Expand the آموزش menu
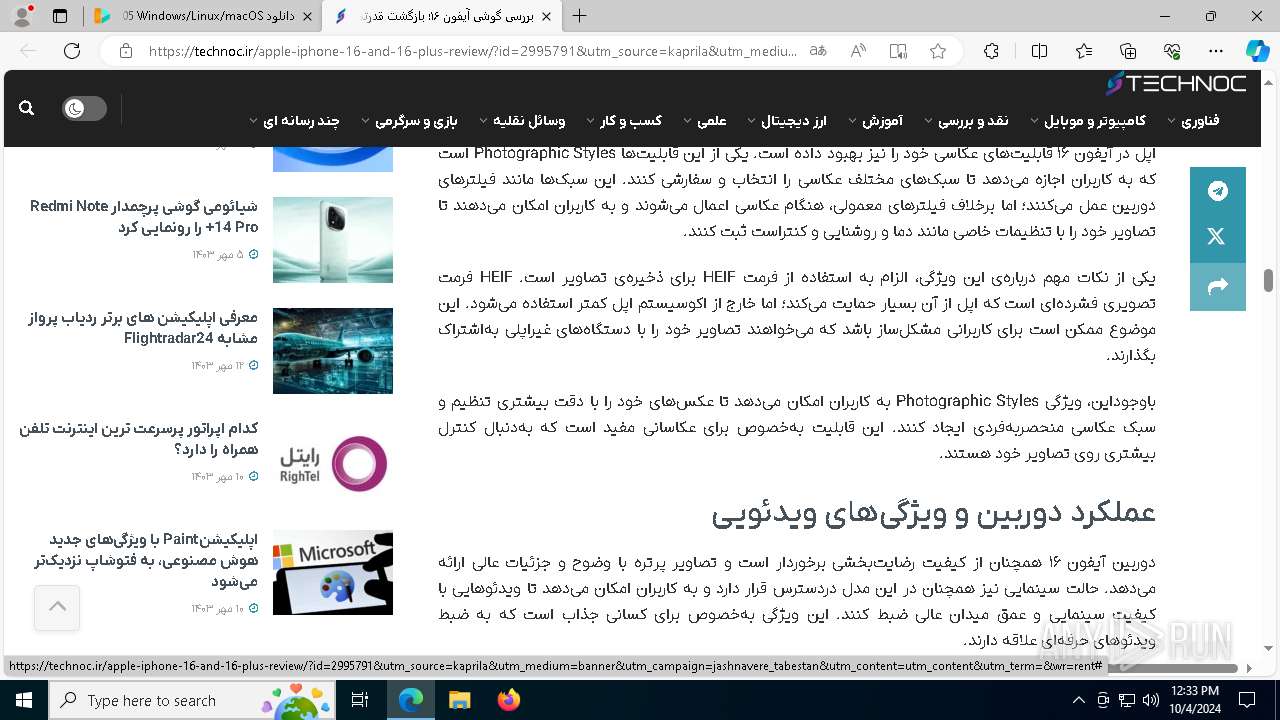 pos(875,121)
